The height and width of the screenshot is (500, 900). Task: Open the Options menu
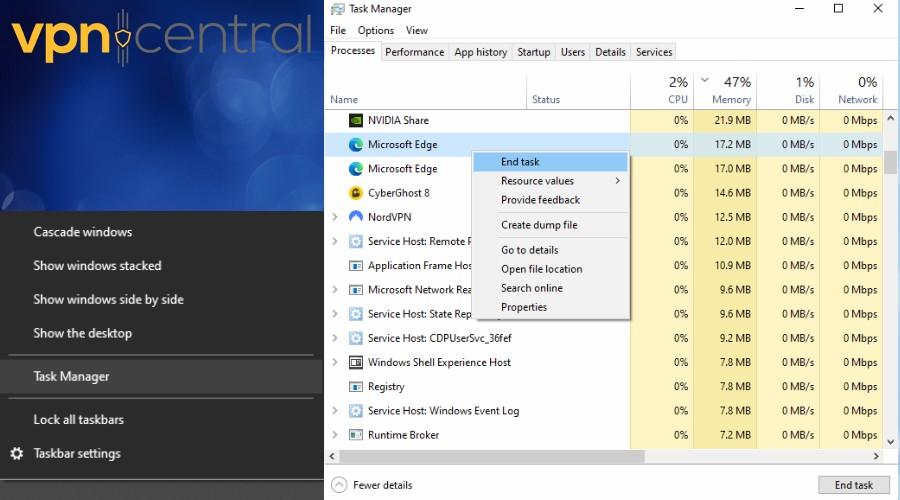[x=376, y=30]
